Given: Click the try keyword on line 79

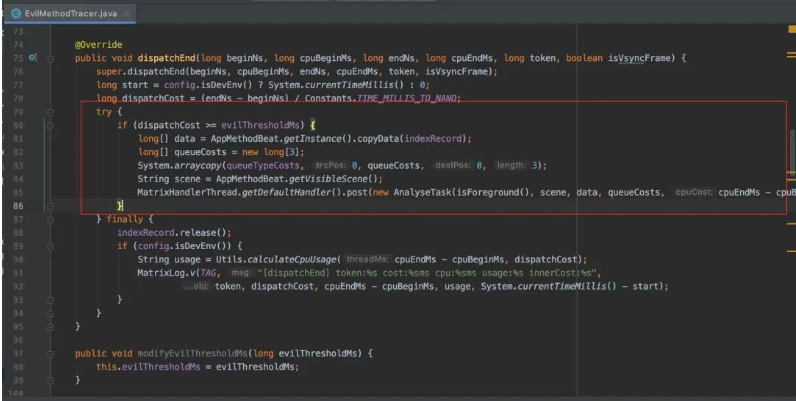Looking at the screenshot, I should coord(104,112).
